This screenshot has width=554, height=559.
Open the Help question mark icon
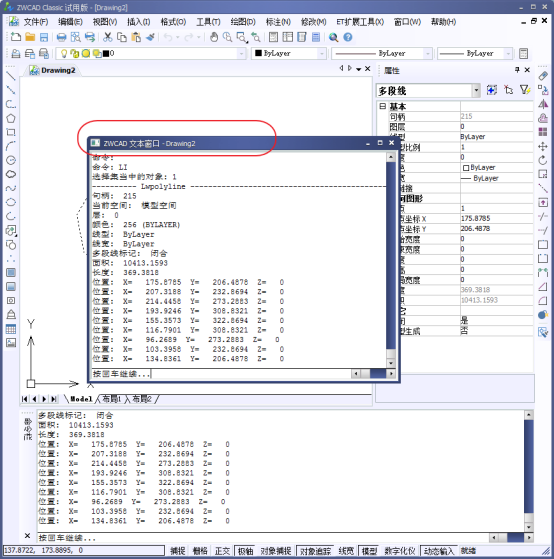(x=348, y=37)
